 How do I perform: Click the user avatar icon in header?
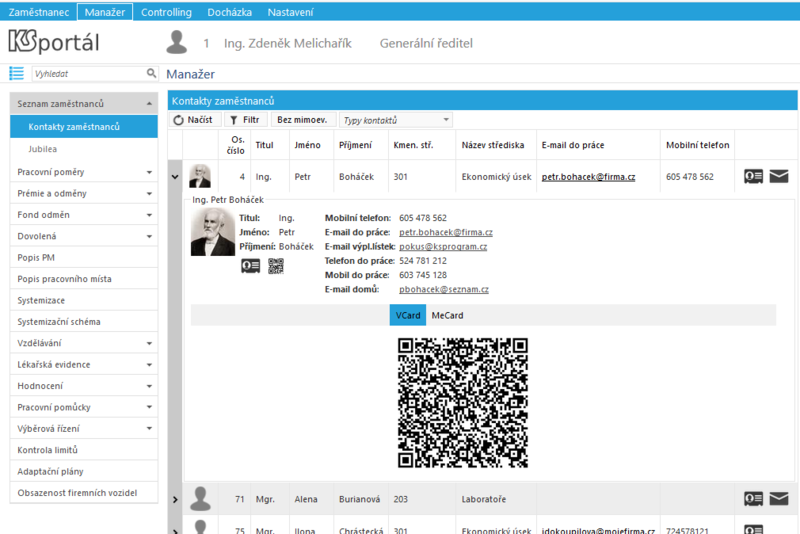click(x=177, y=42)
